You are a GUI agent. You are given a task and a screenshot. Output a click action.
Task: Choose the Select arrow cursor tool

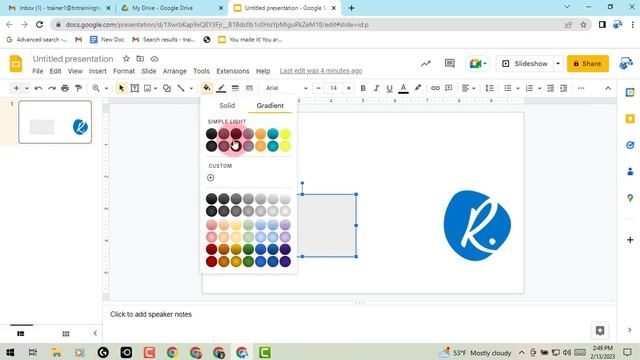pyautogui.click(x=121, y=88)
